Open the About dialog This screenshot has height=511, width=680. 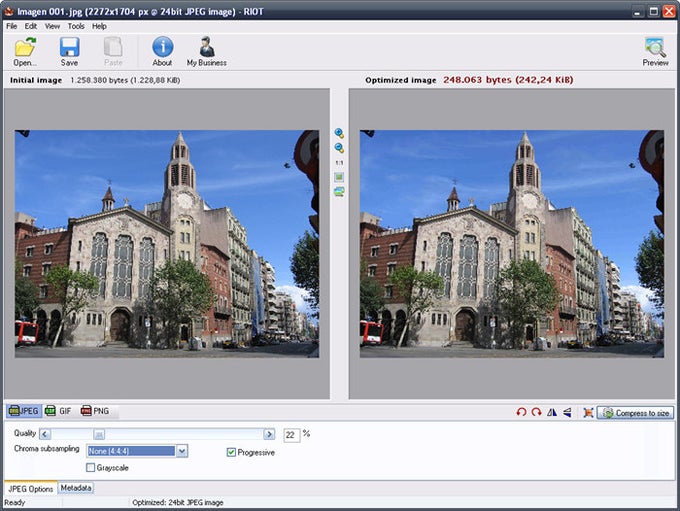pos(162,51)
